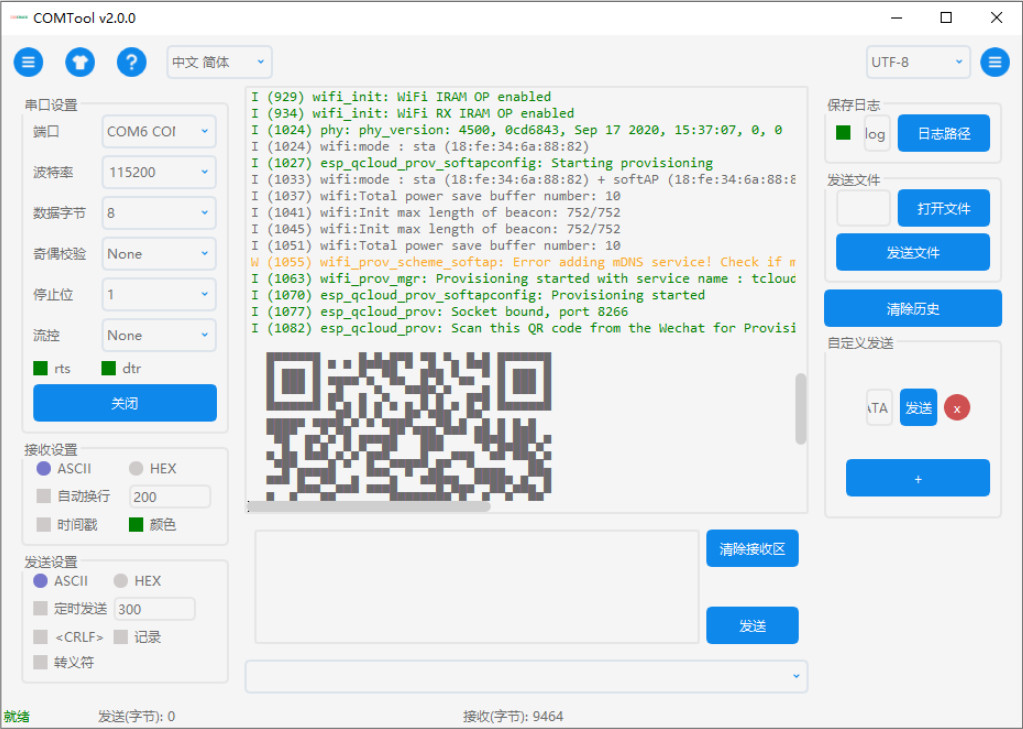
Task: Click the log line 'Socket bound, port 8266'
Action: point(440,311)
